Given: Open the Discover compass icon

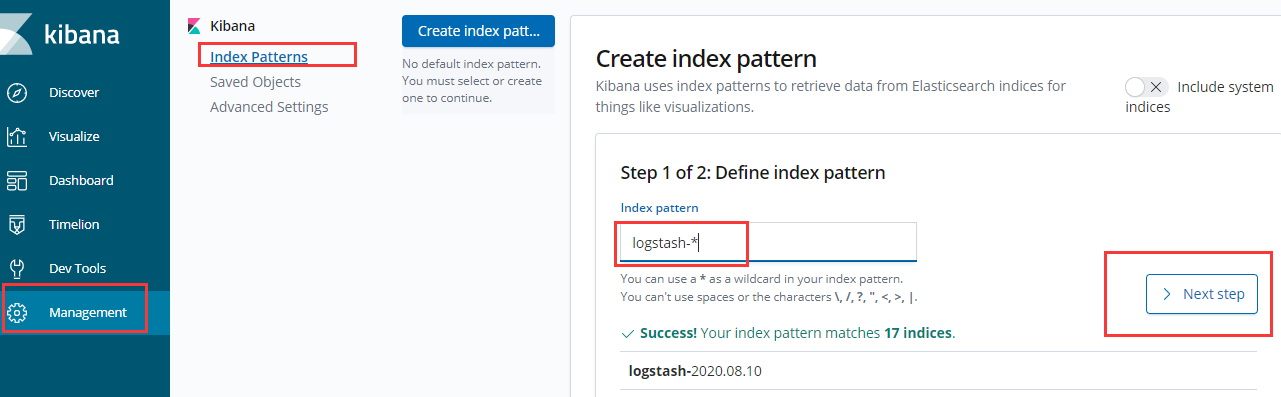Looking at the screenshot, I should pyautogui.click(x=17, y=93).
